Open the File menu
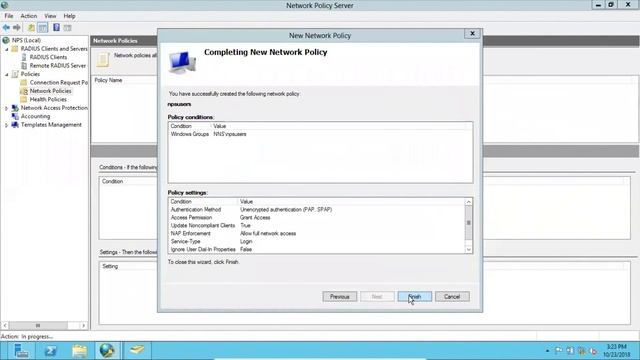The image size is (640, 360). 9,16
